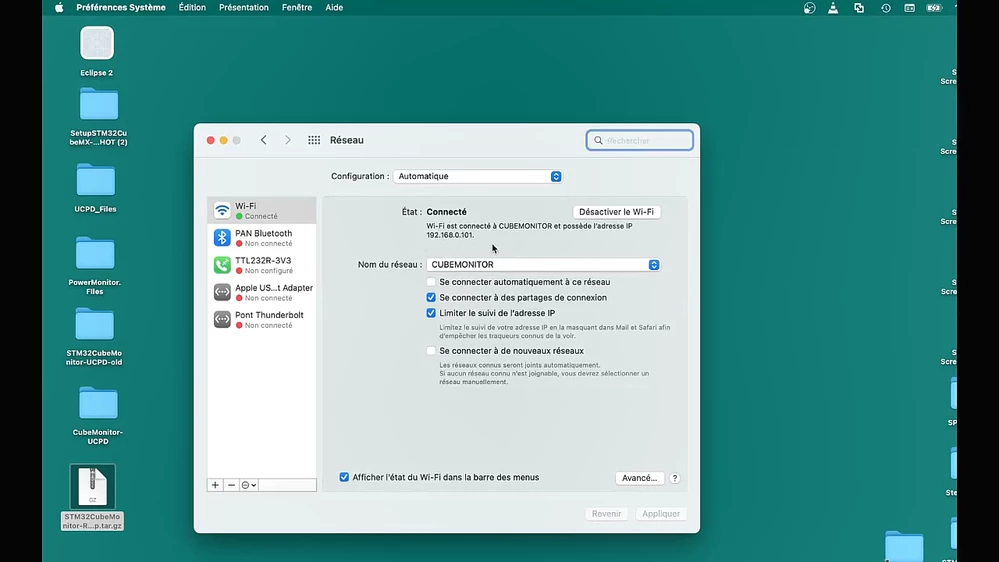Viewport: 999px width, 562px height.
Task: Select the PAN Bluetooth icon
Action: [222, 238]
